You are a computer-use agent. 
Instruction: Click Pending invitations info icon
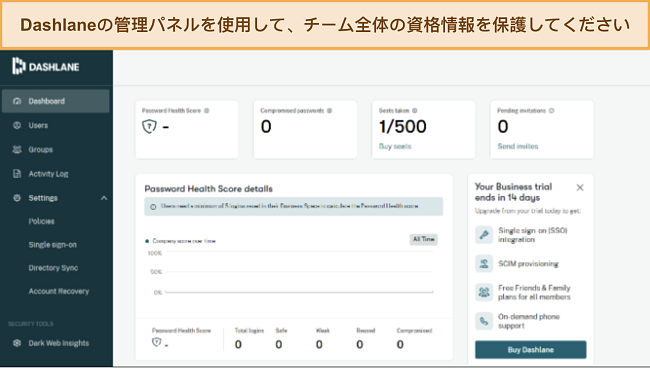tap(551, 111)
